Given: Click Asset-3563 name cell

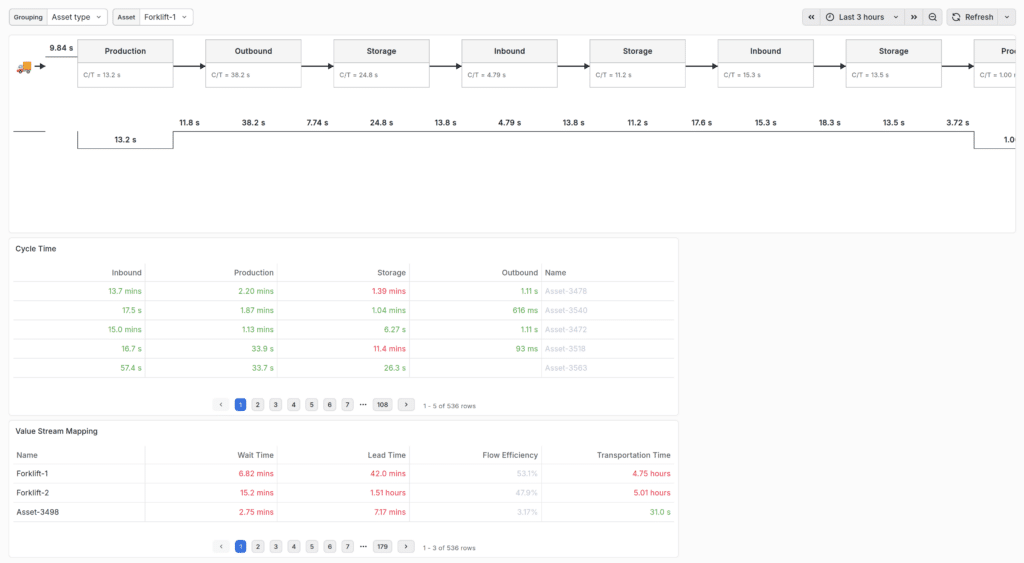Looking at the screenshot, I should point(566,368).
